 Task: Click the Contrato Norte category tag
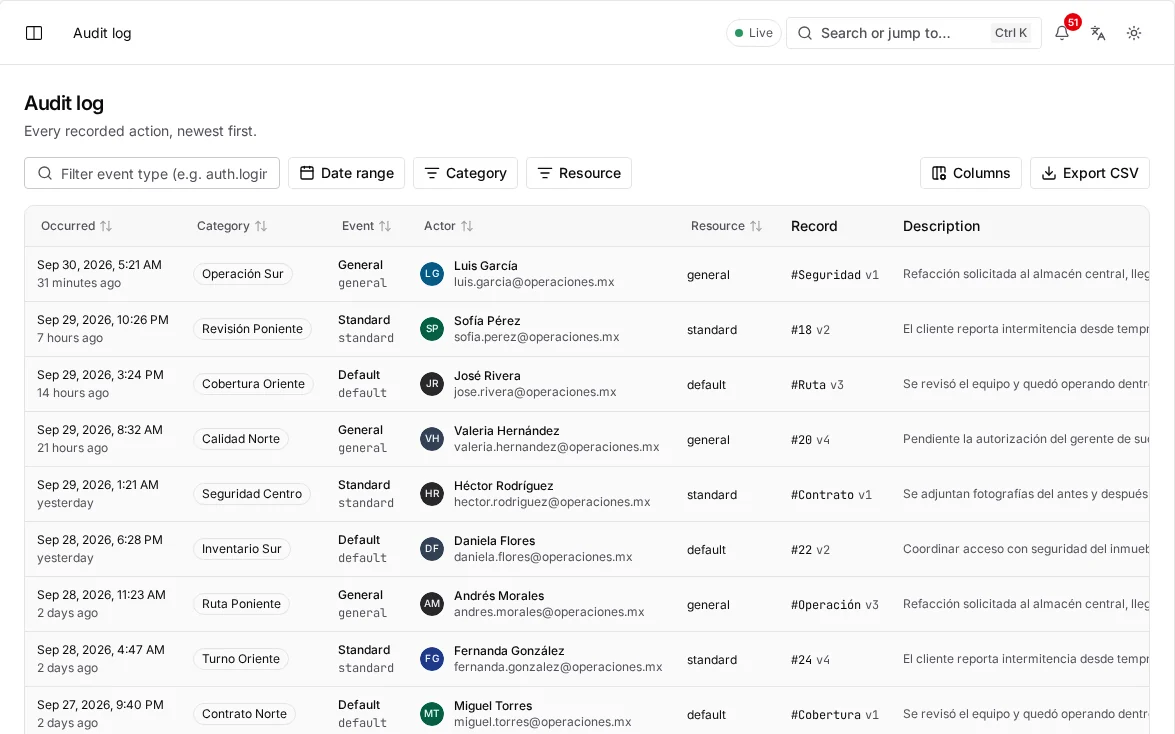click(x=244, y=714)
